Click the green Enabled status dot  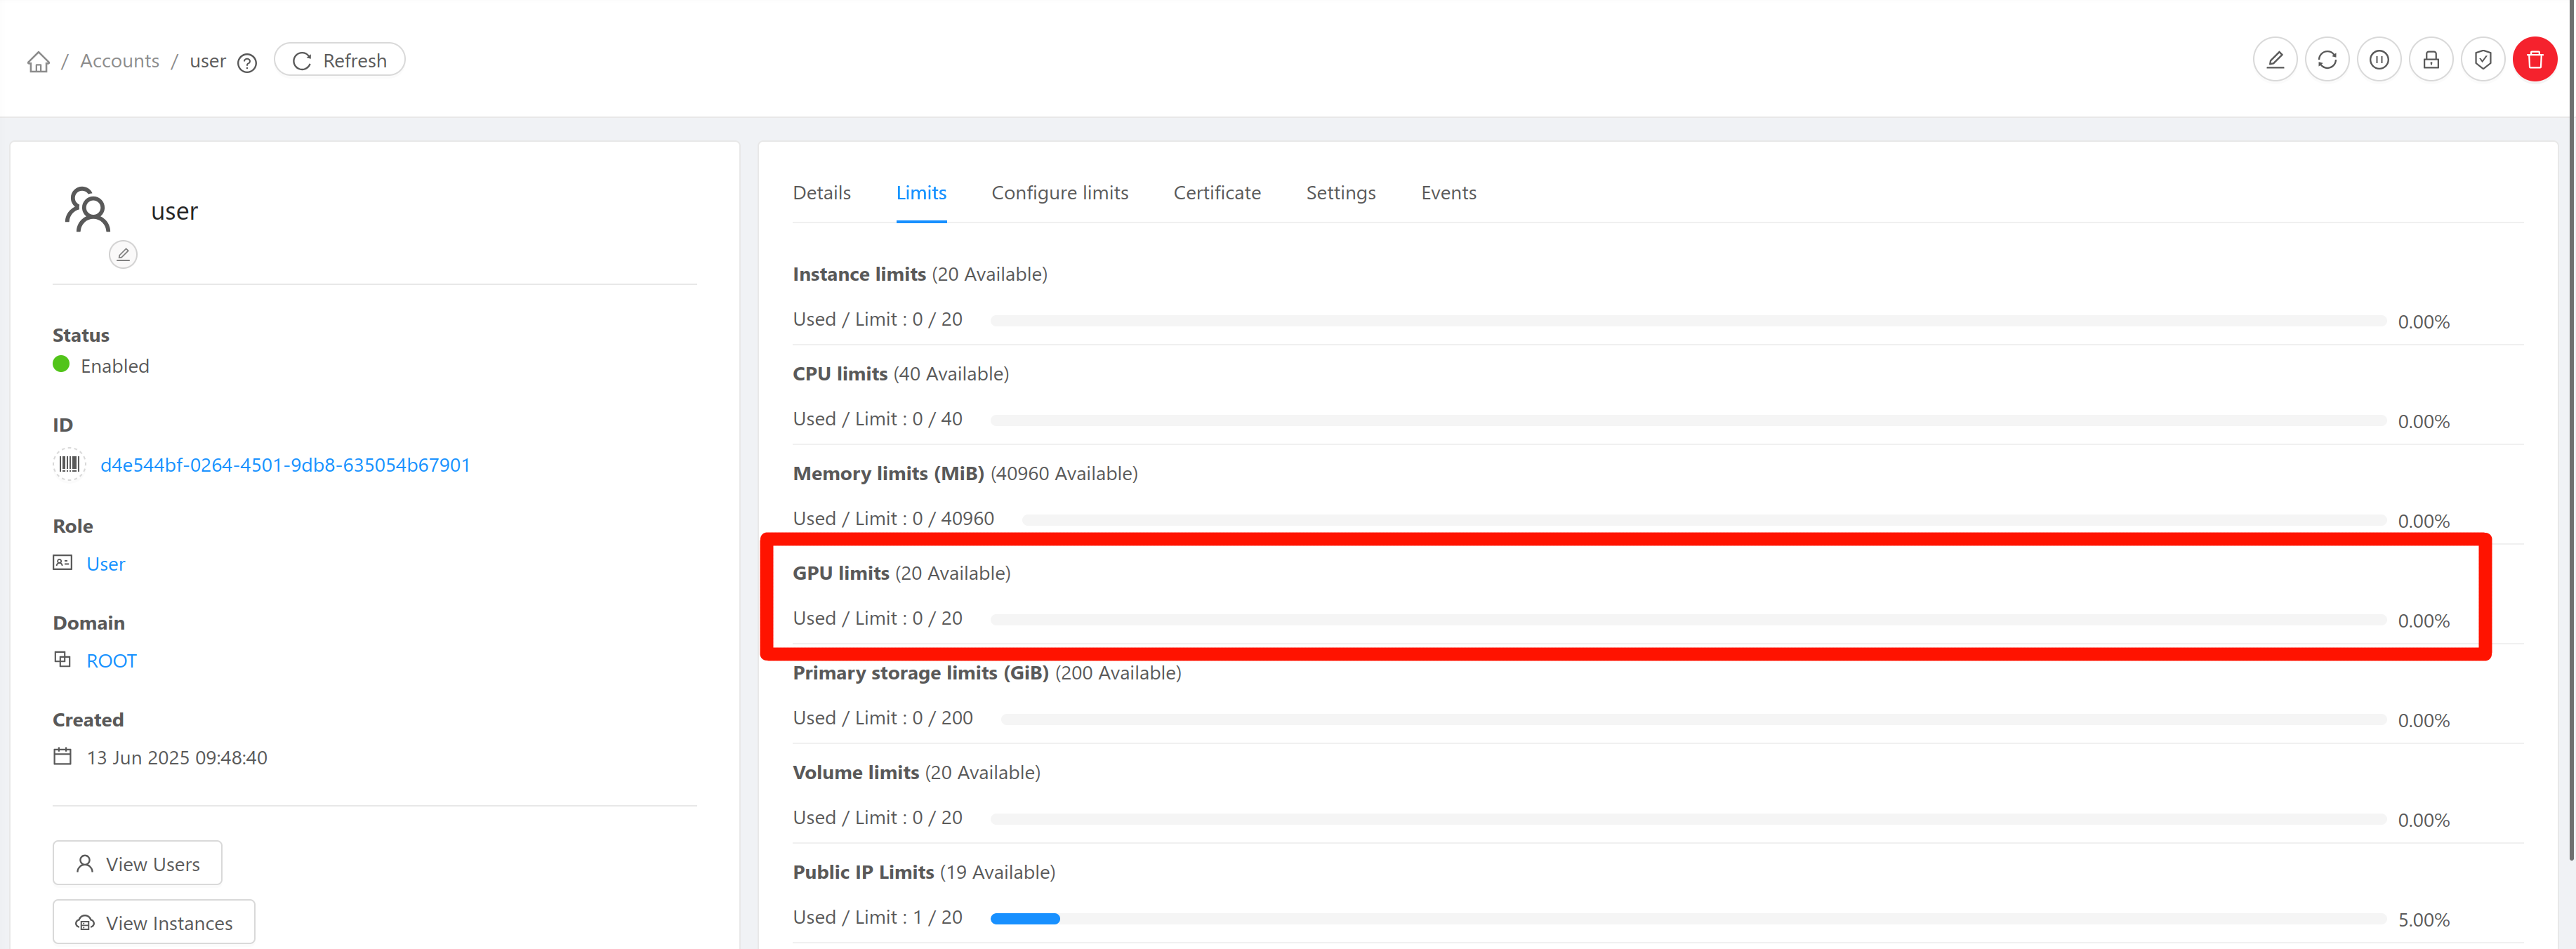click(61, 365)
